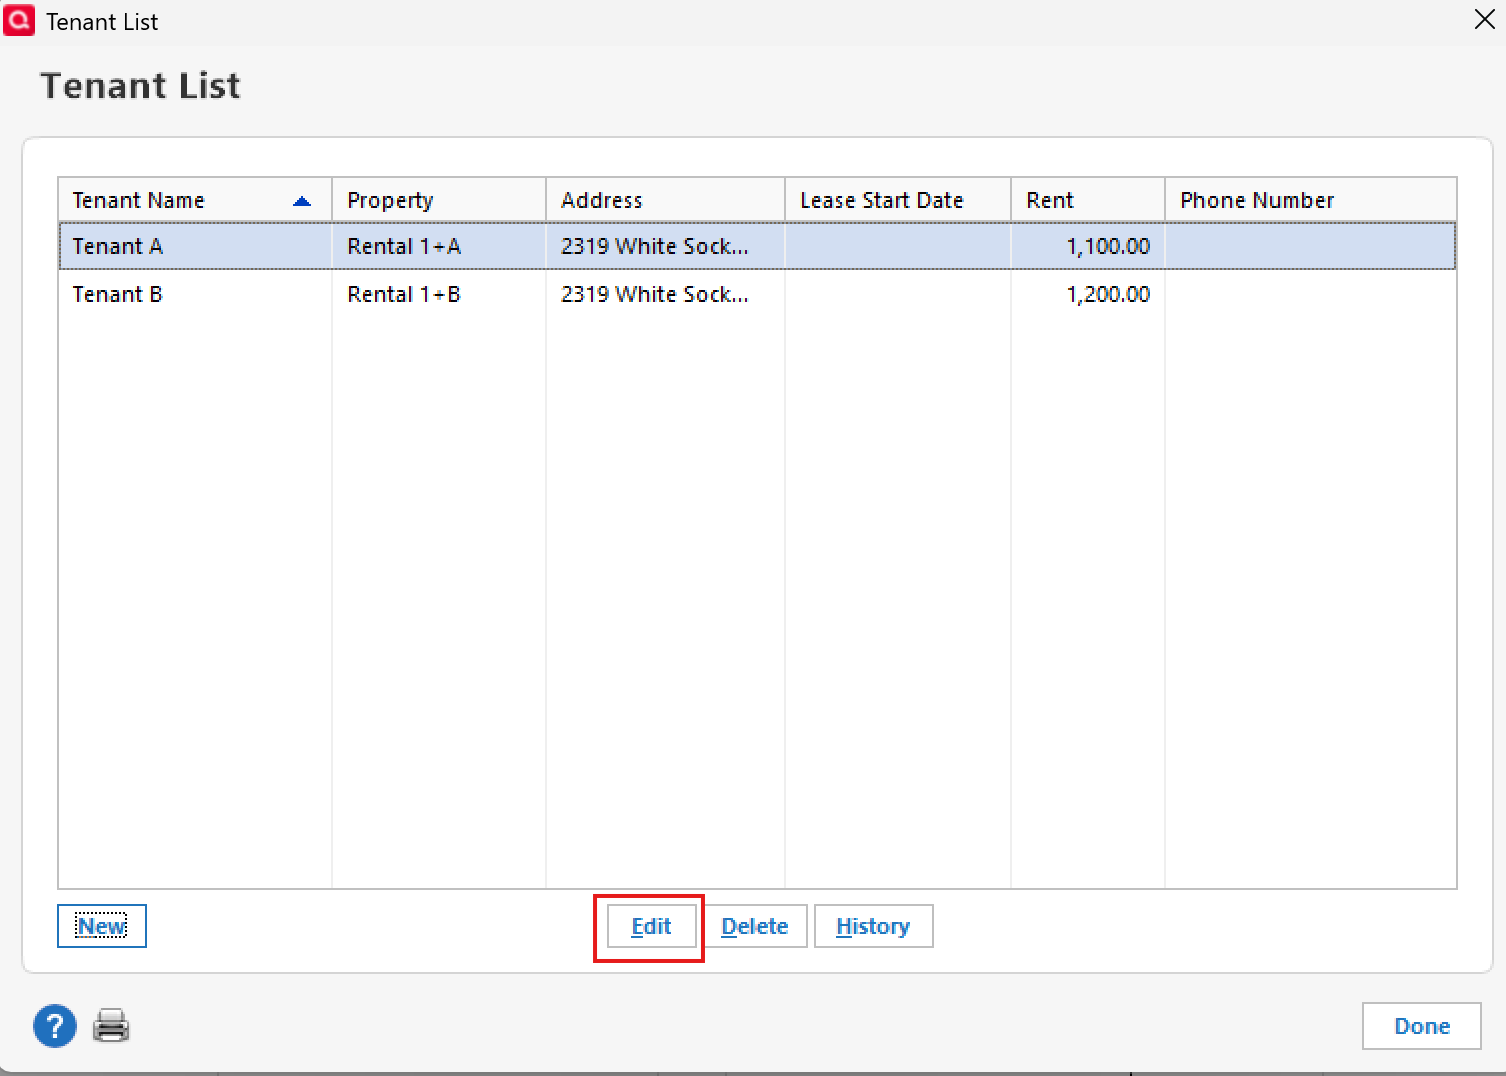Close the Tenant List window
1506x1076 pixels.
point(1484,20)
